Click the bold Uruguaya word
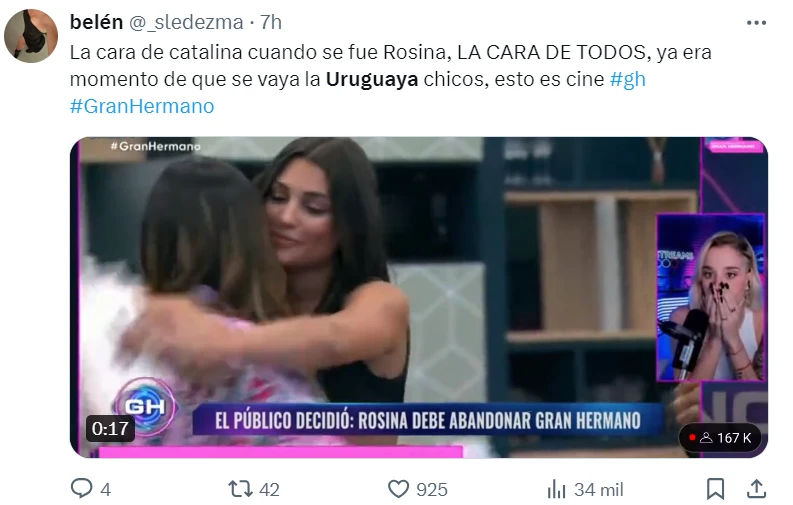Viewport: 793px width, 505px height. (372, 79)
